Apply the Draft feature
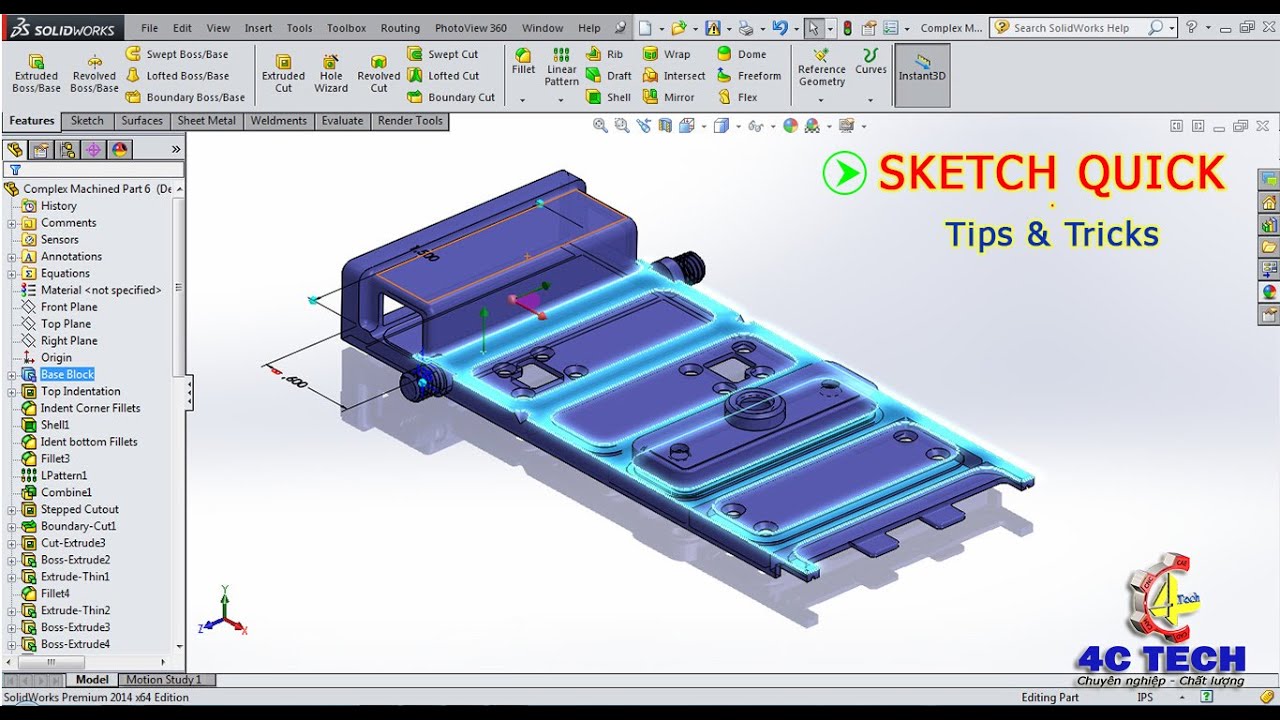This screenshot has width=1280, height=720. [x=609, y=76]
